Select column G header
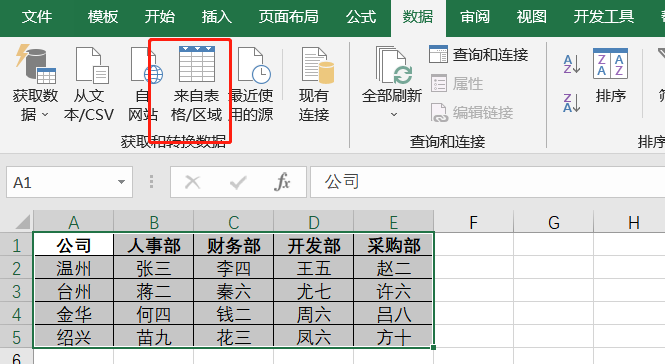The image size is (665, 364). [553, 221]
